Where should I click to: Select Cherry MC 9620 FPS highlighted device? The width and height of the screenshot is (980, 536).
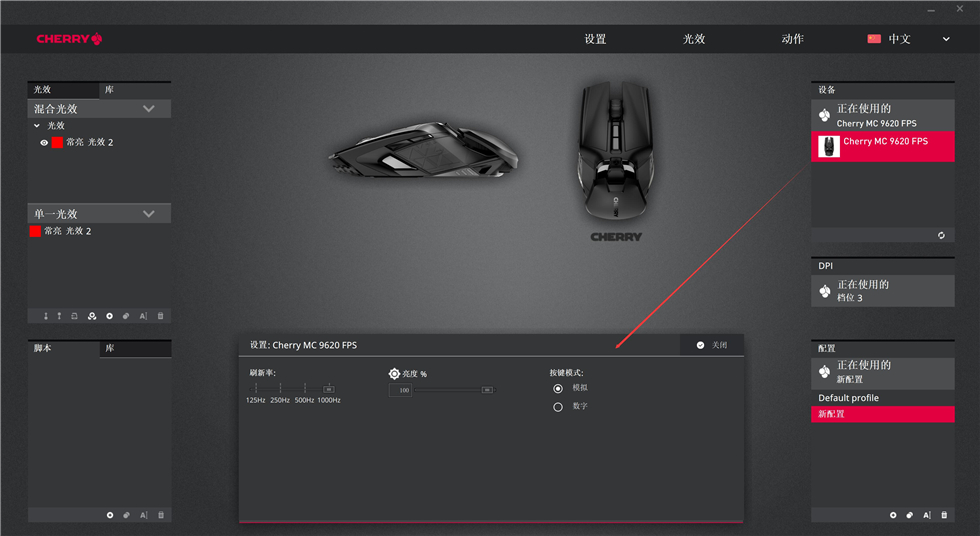pos(882,146)
